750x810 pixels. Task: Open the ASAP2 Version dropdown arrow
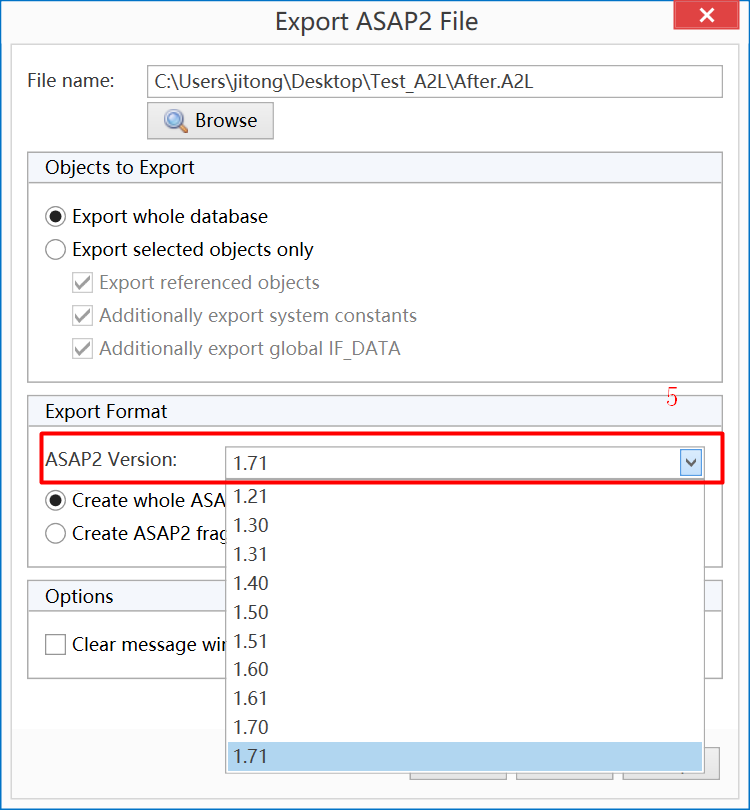pyautogui.click(x=690, y=462)
